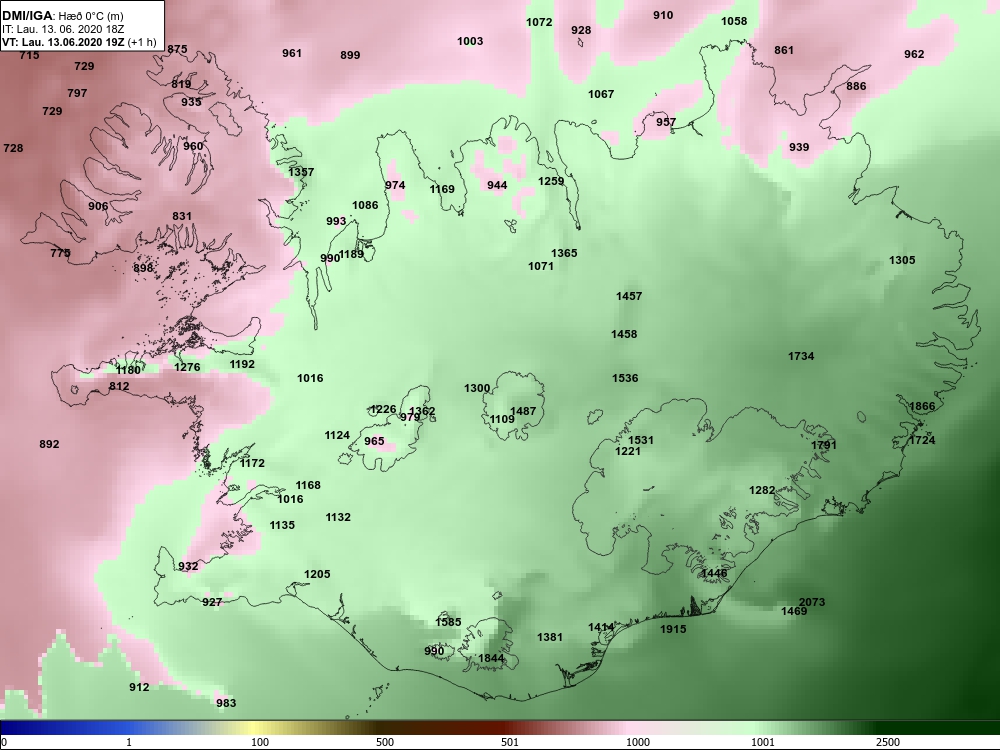The image size is (1000, 750).
Task: Click the 983 value near the bottom
Action: coord(226,703)
